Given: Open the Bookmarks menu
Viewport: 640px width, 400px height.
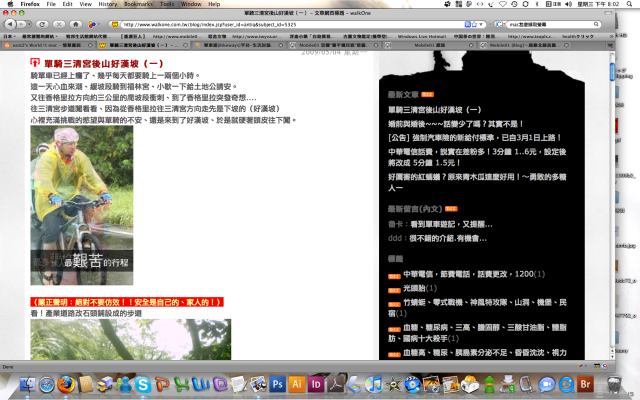Looking at the screenshot, I should [138, 4].
